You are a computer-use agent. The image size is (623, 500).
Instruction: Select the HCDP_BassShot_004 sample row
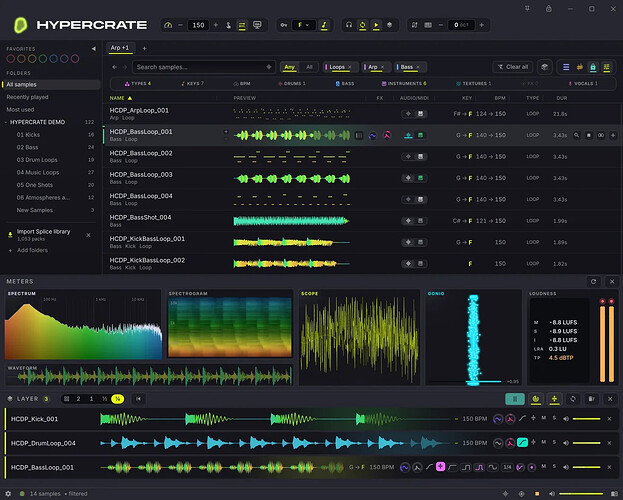(x=362, y=221)
